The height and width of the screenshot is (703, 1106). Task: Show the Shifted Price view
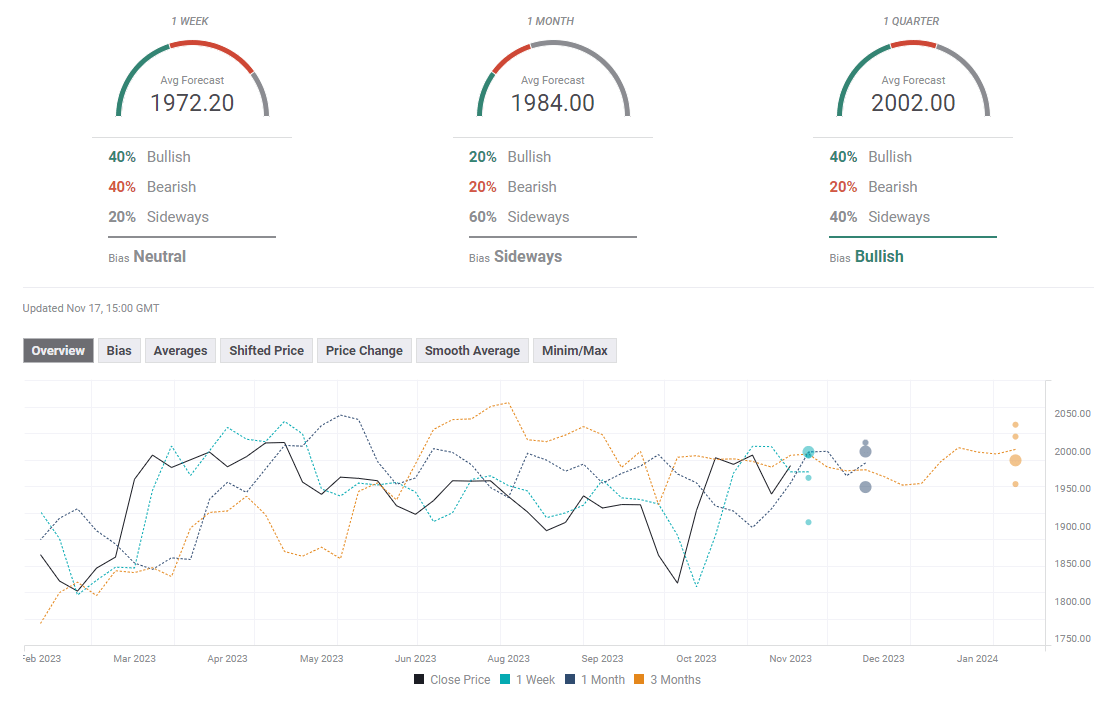tap(267, 350)
